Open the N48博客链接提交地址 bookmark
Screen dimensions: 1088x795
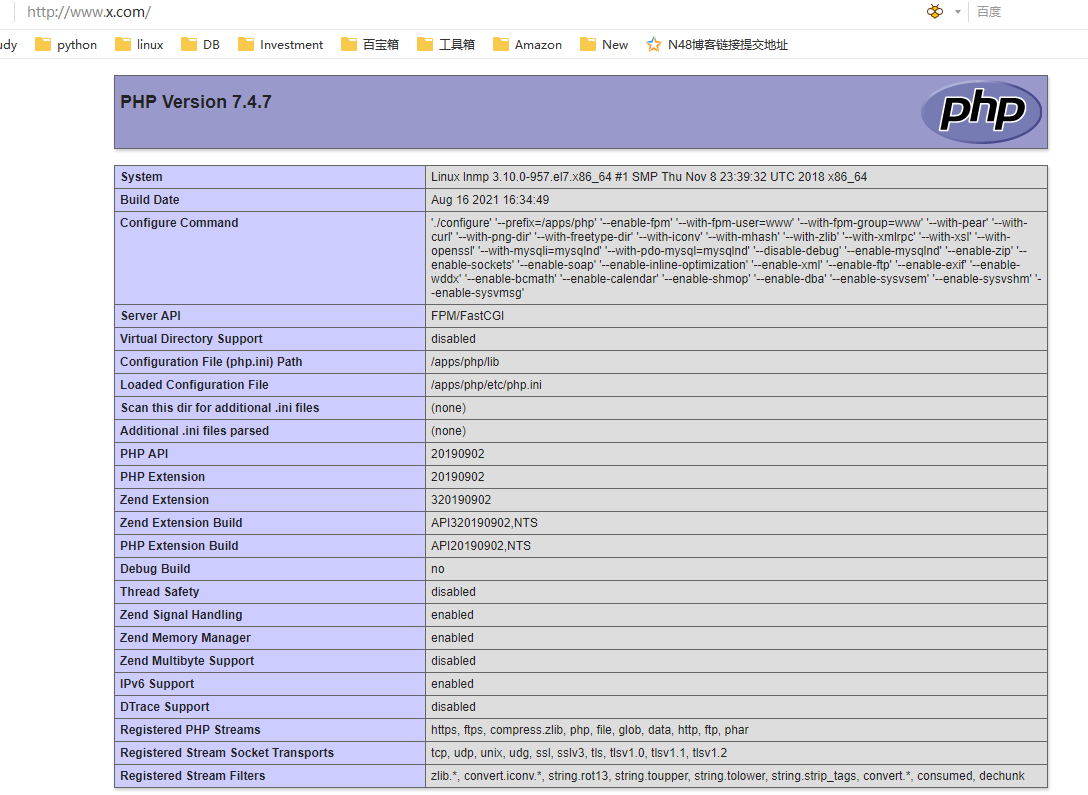(717, 44)
